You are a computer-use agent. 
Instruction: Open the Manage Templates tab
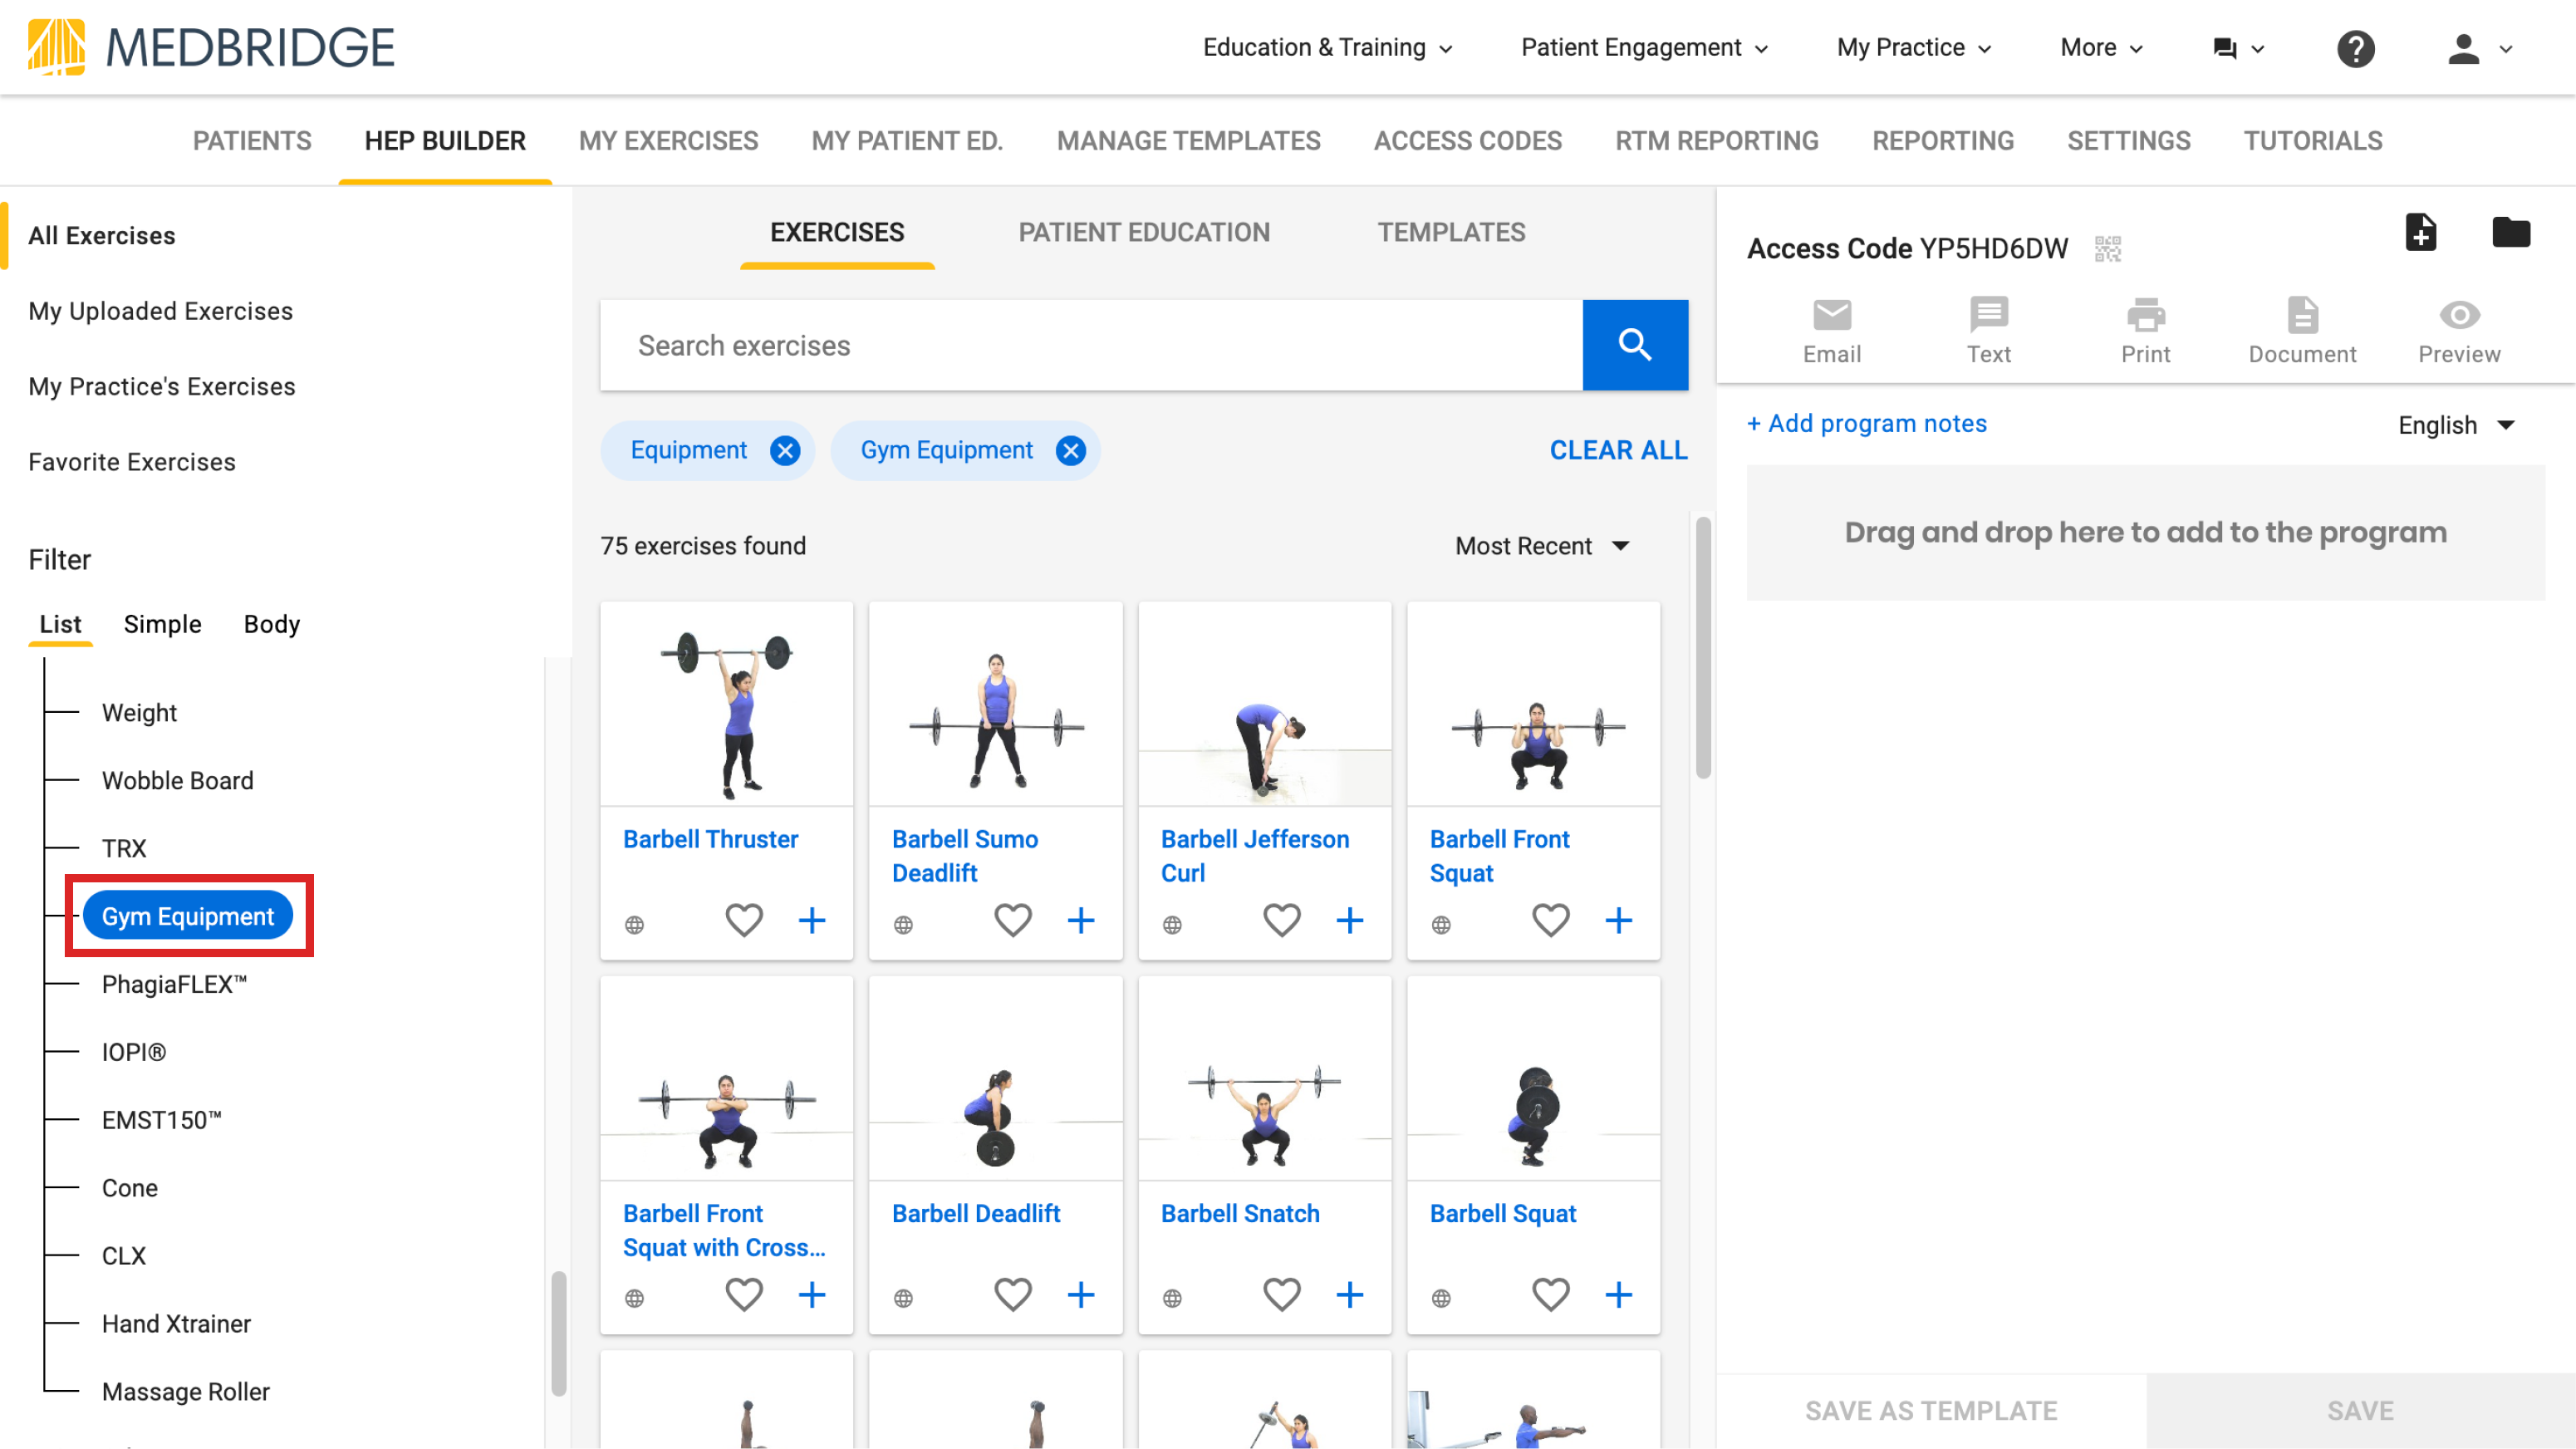tap(1188, 141)
